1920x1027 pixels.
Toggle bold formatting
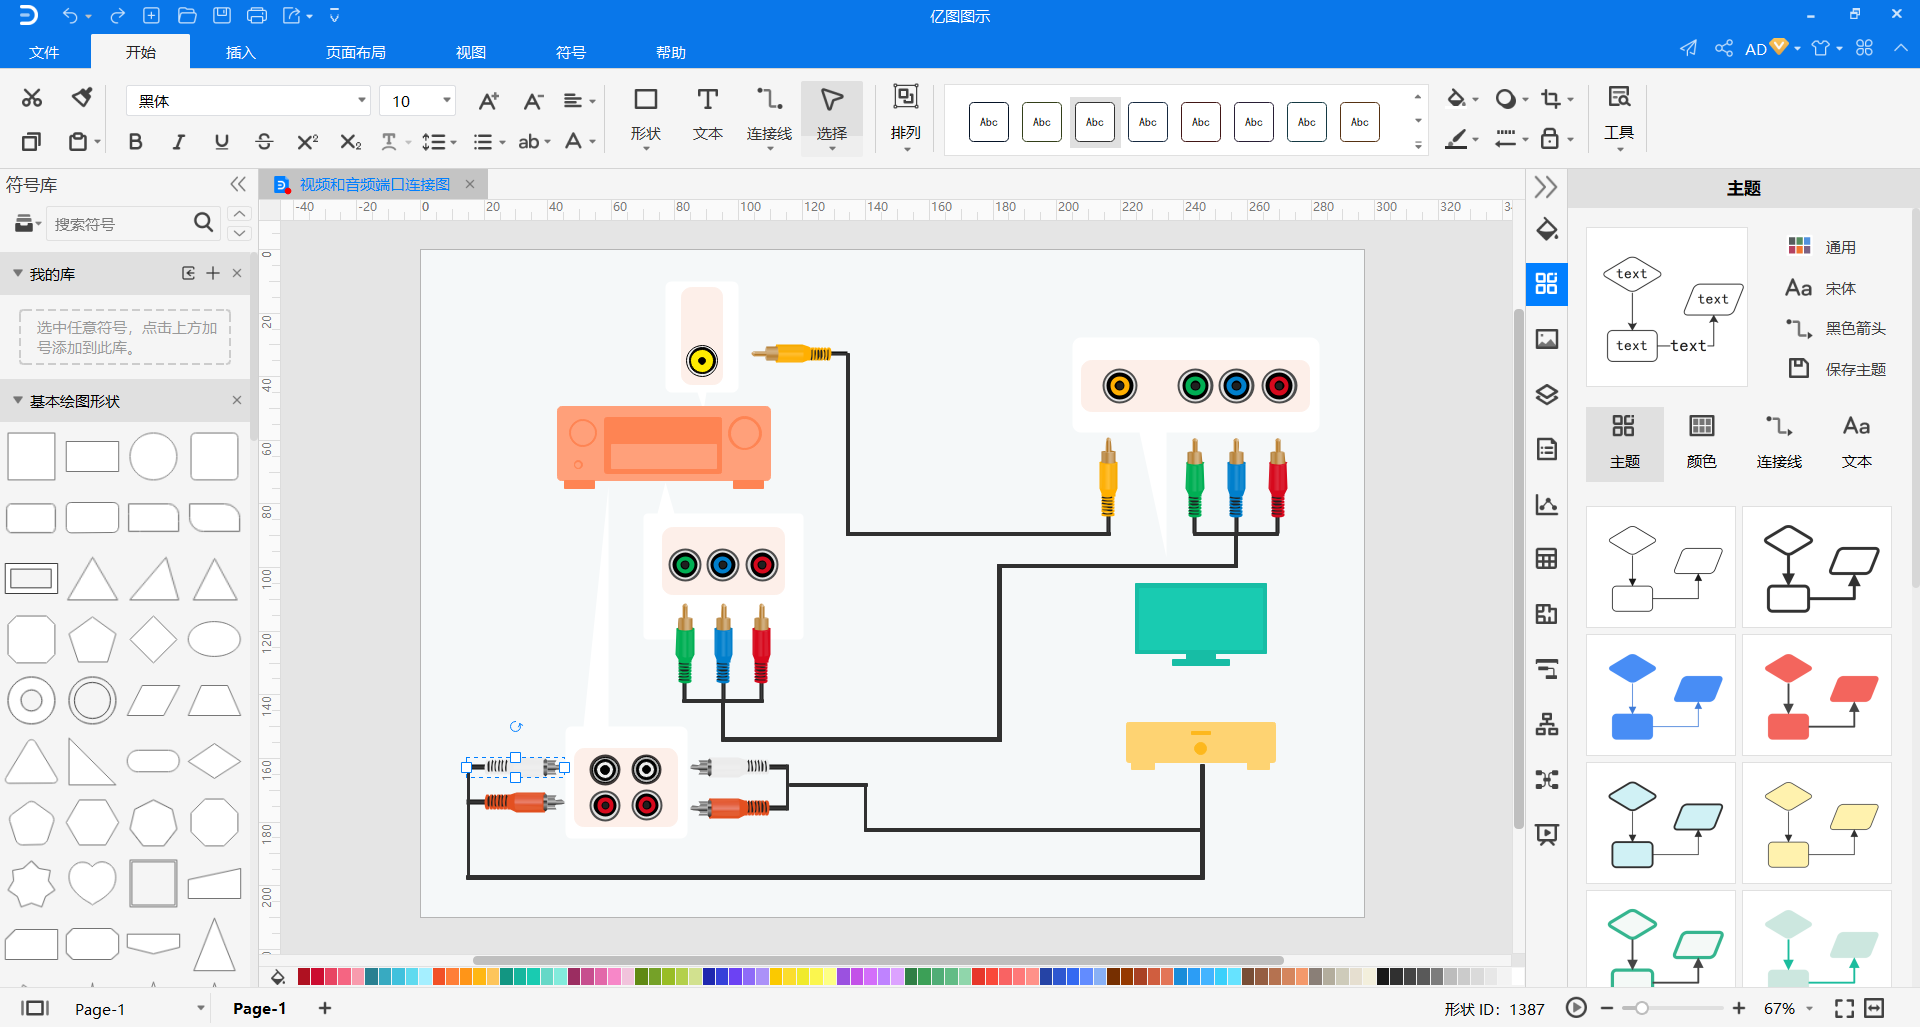pyautogui.click(x=135, y=141)
